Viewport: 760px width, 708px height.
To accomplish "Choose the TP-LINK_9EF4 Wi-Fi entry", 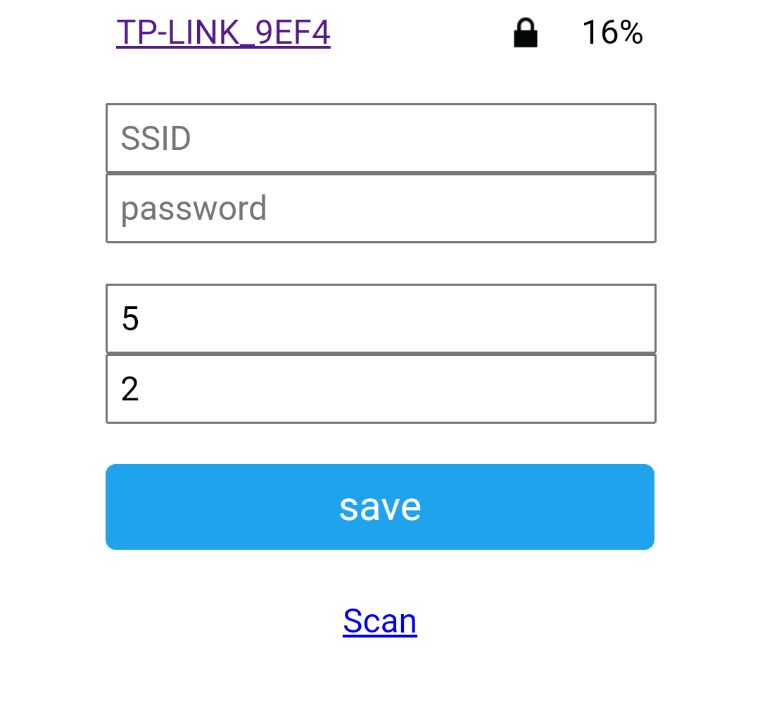I will tap(223, 33).
